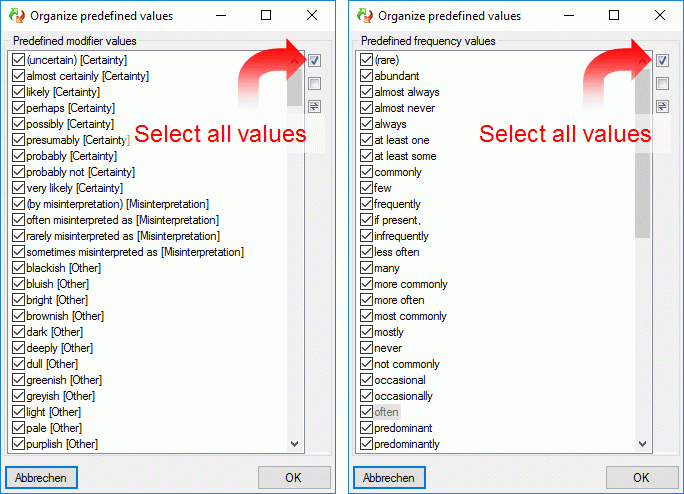Click OK in the frequency values dialog
684x494 pixels.
tap(641, 477)
